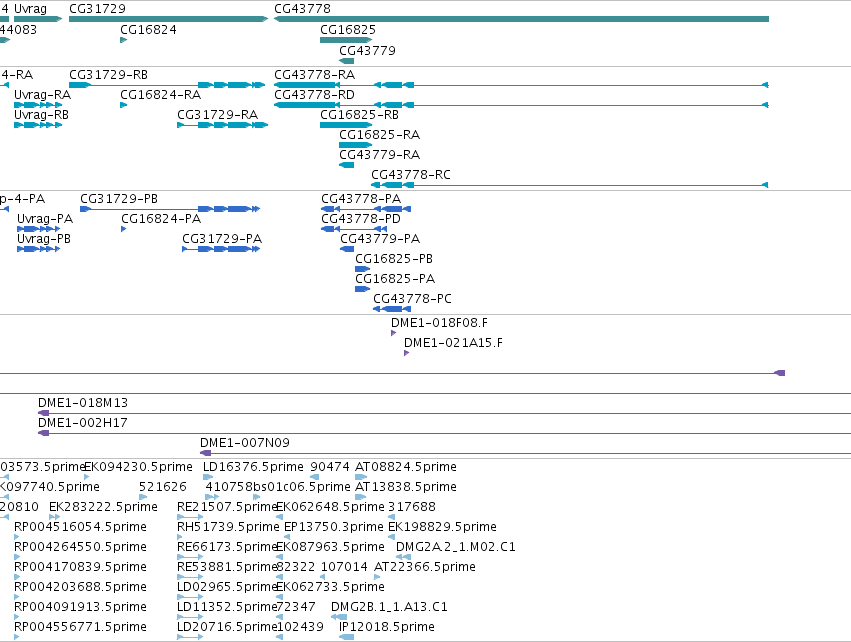Select BAC clone DME1-007N09
Viewport: 851px width, 642px height.
(x=525, y=453)
